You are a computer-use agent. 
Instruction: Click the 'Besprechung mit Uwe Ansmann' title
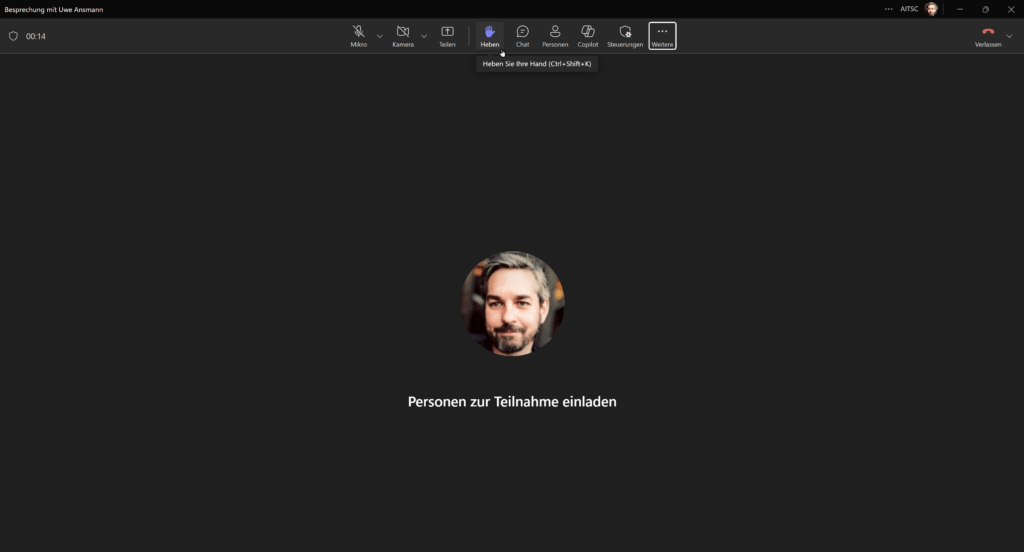[54, 10]
